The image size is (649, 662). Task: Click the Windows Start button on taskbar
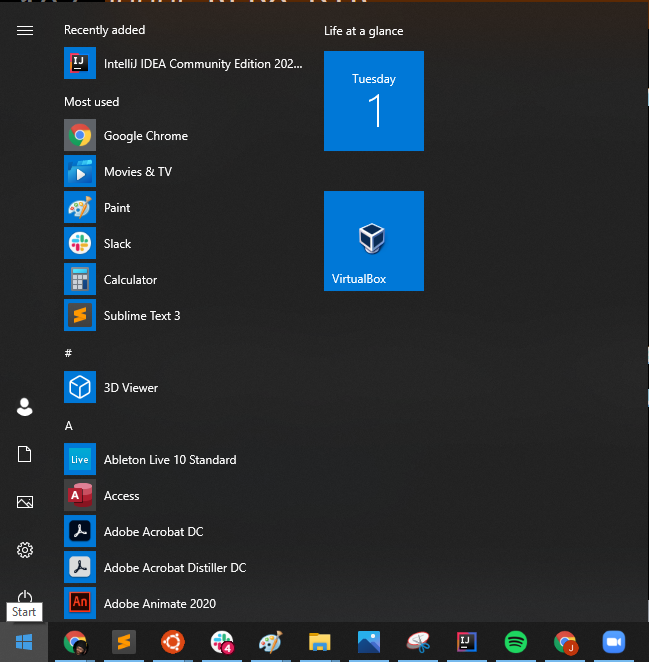pyautogui.click(x=24, y=642)
